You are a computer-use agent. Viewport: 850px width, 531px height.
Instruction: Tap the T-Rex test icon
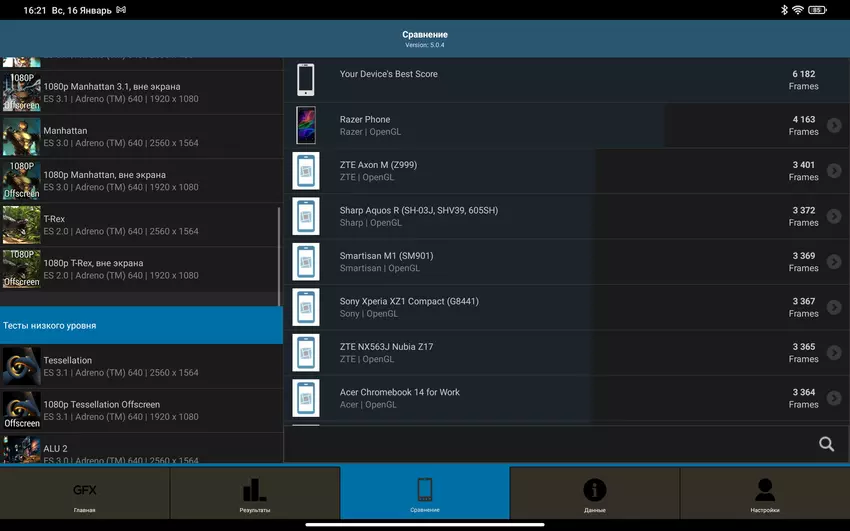(x=21, y=225)
